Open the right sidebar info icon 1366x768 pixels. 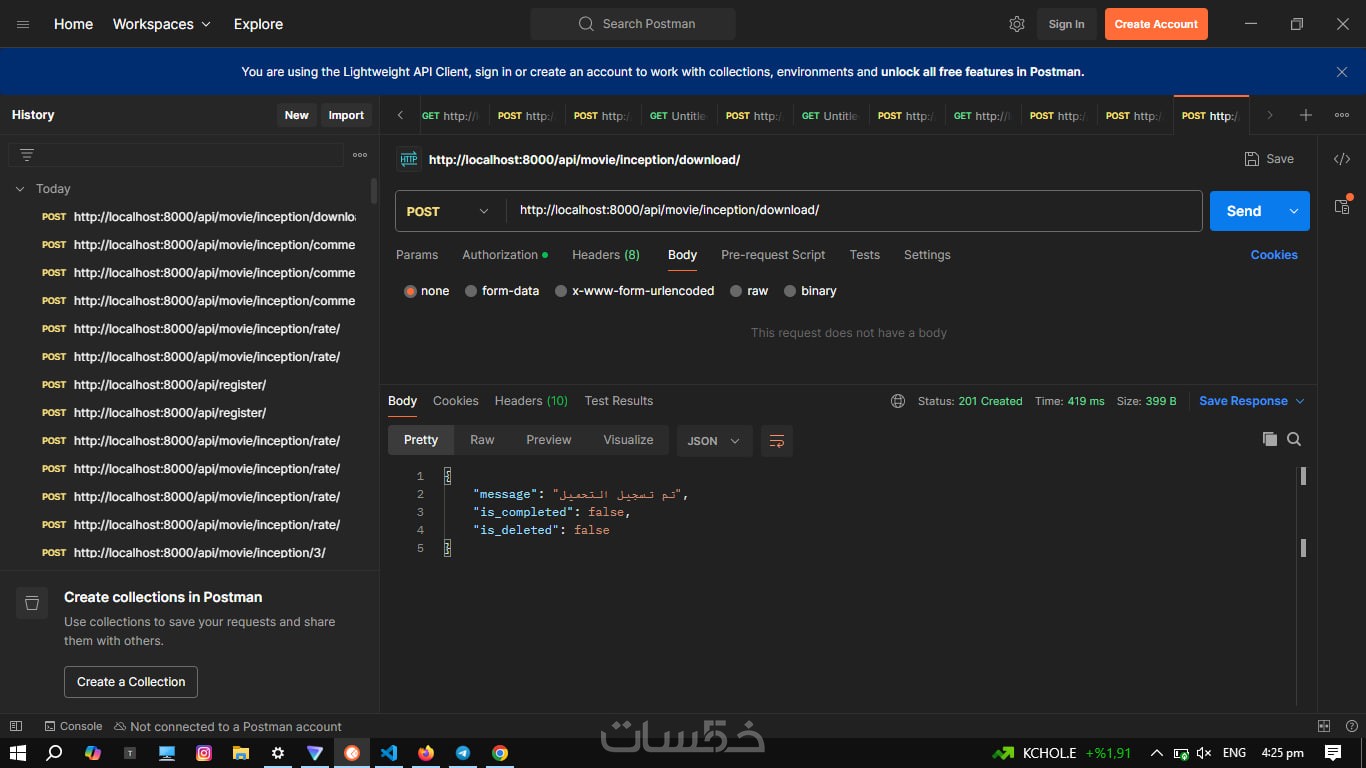tap(1342, 206)
